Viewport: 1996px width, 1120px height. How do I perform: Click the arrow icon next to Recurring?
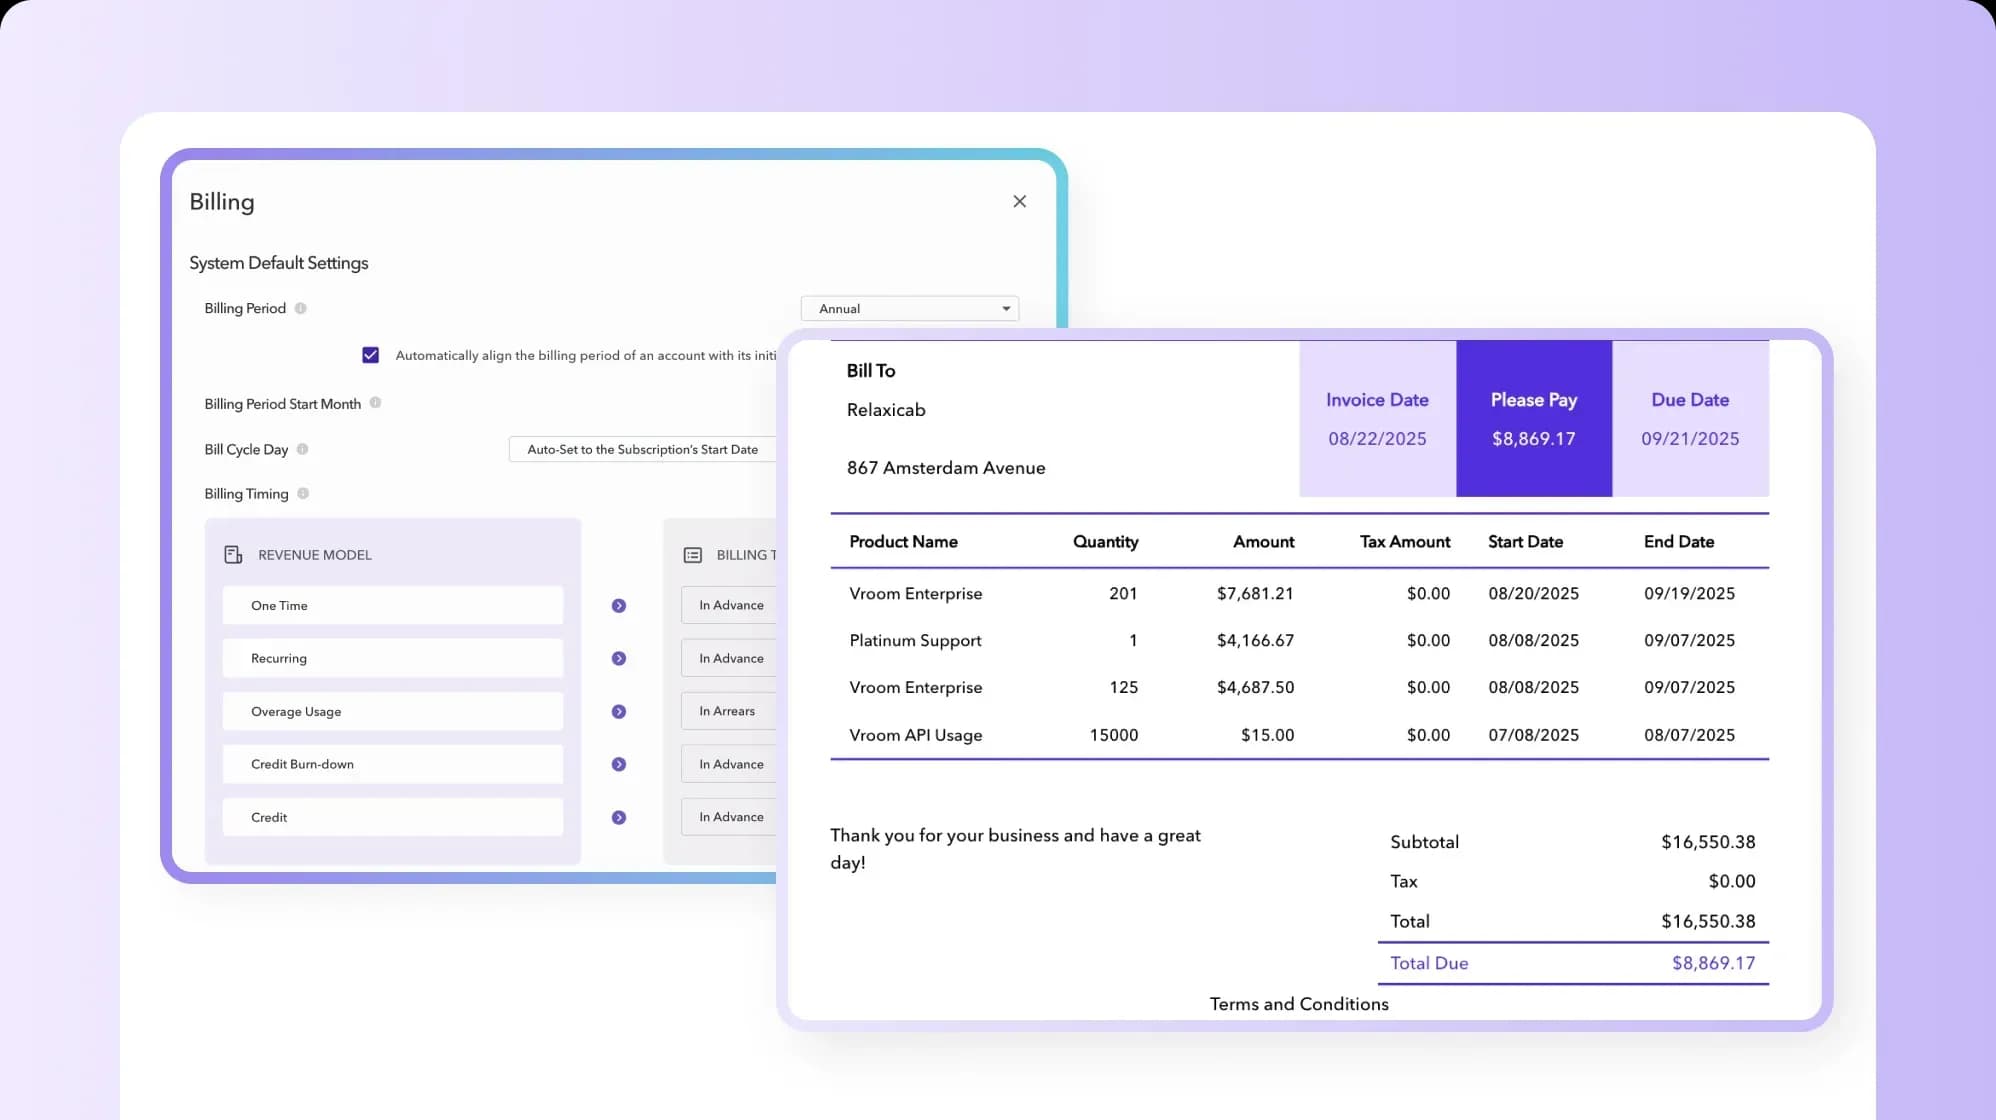click(619, 659)
